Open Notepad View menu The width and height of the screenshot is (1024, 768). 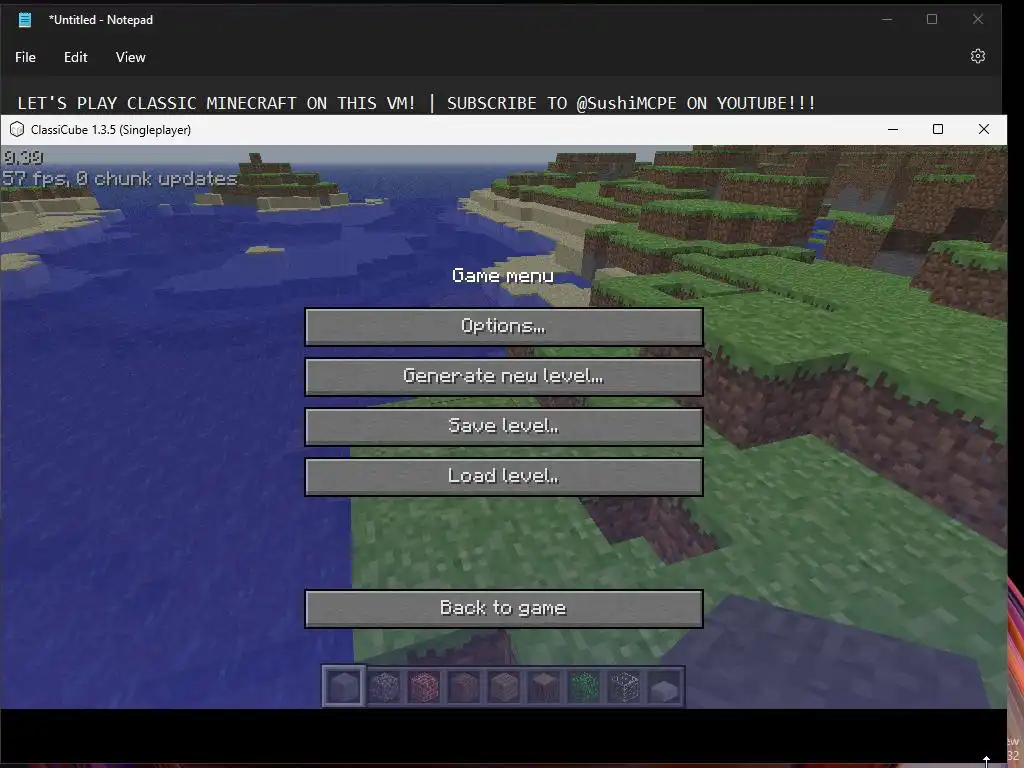coord(131,57)
